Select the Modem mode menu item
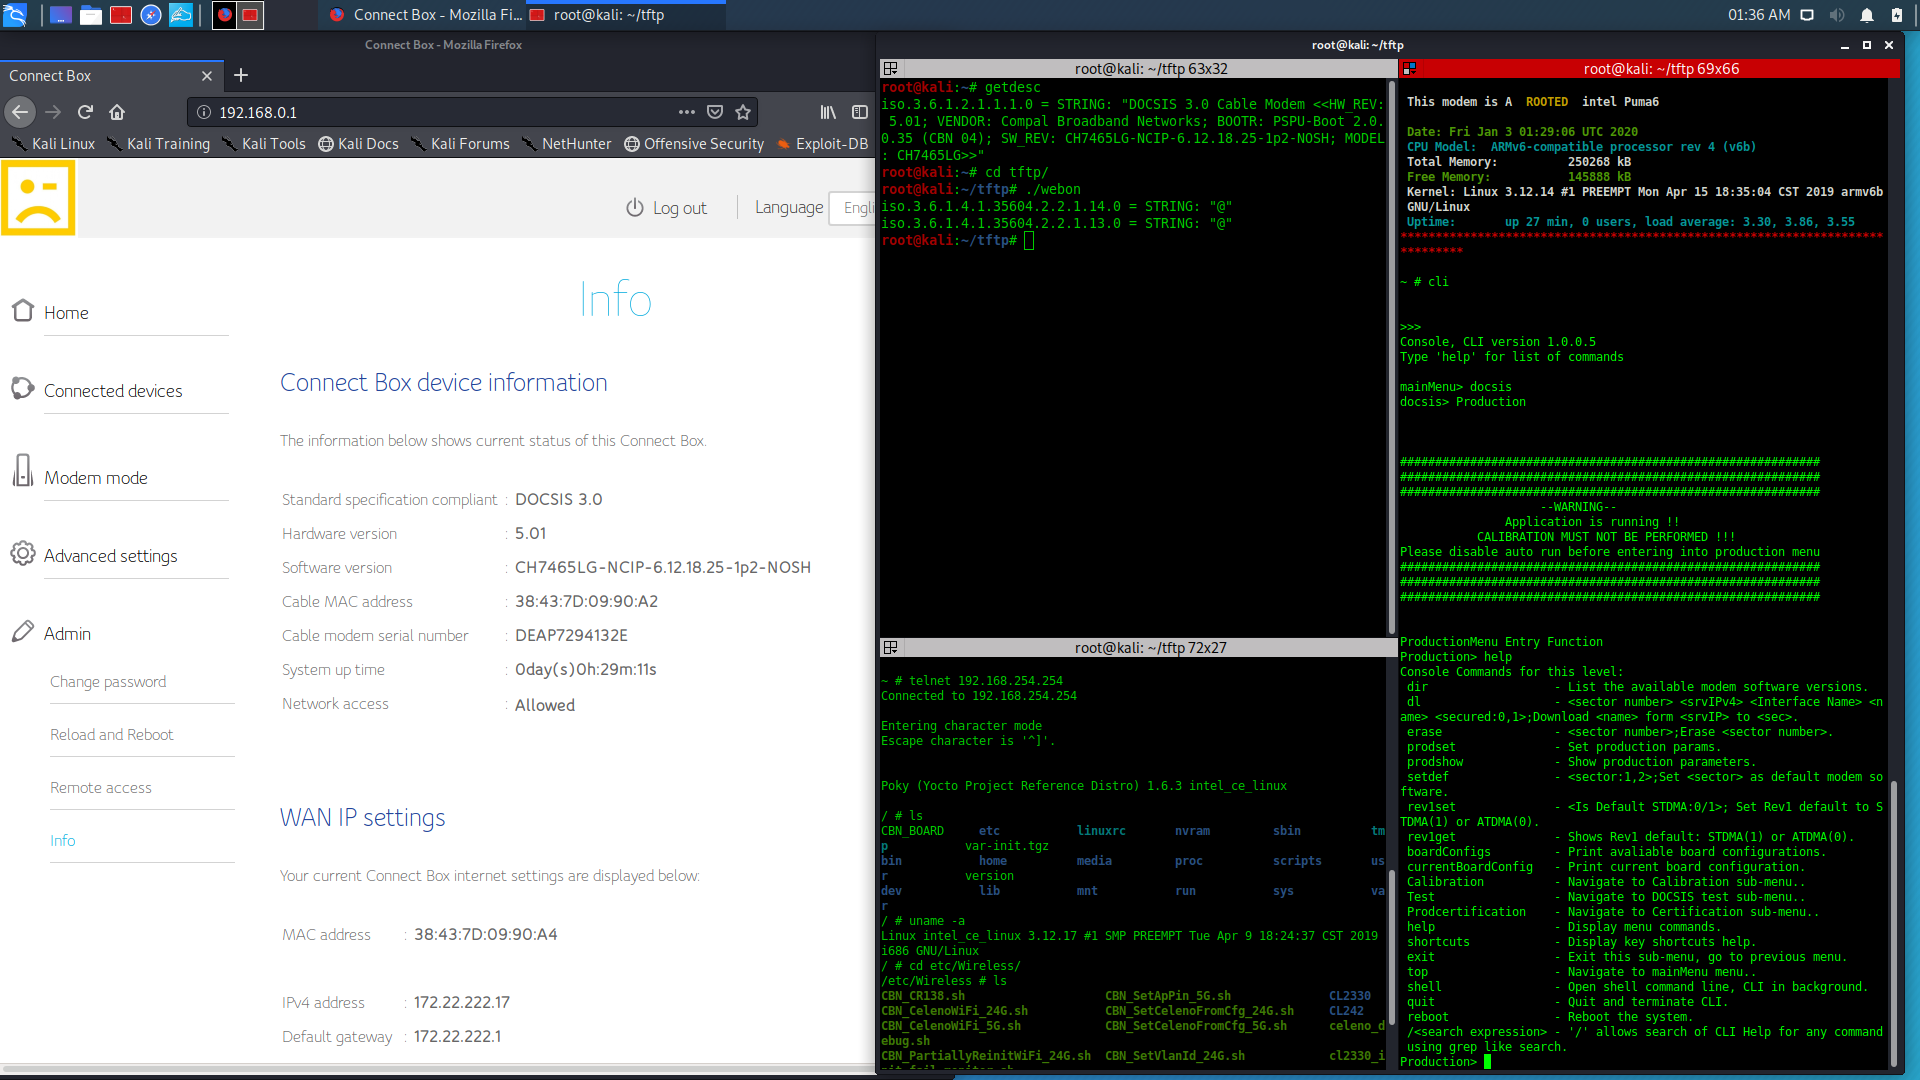1920x1080 pixels. (95, 478)
